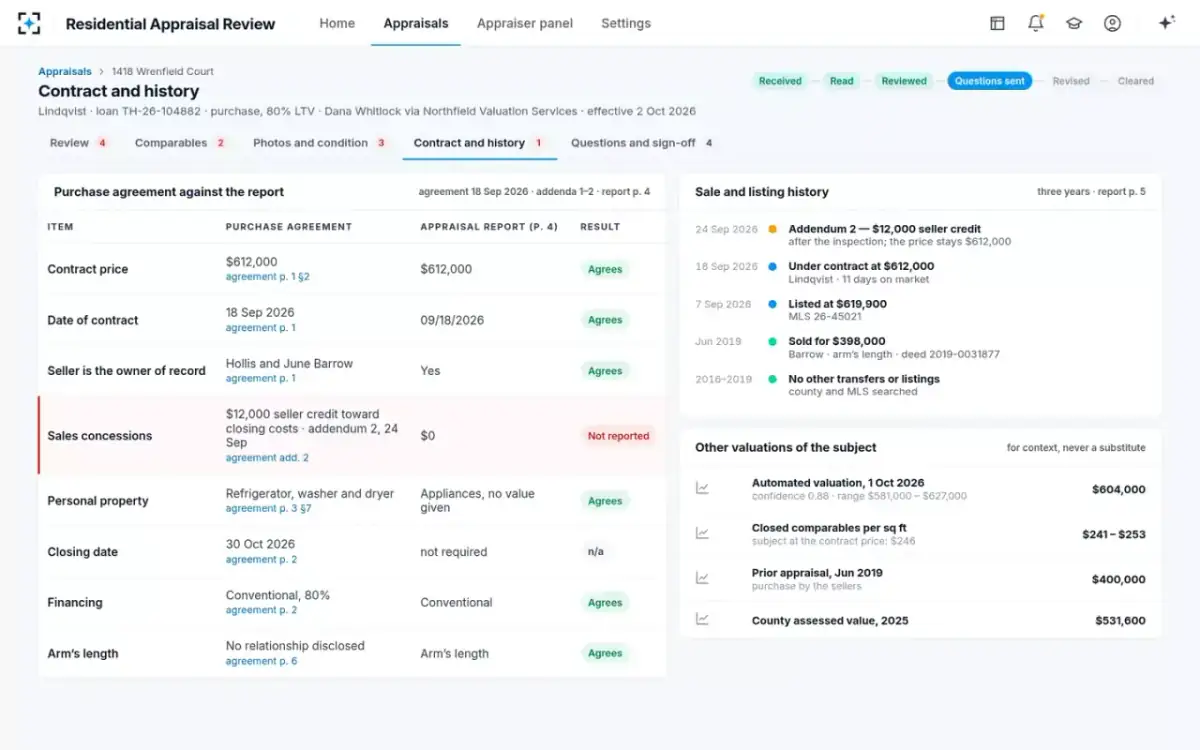Screen dimensions: 1200x750
Task: Click the chart icon beside County assessed value
Action: [702, 620]
